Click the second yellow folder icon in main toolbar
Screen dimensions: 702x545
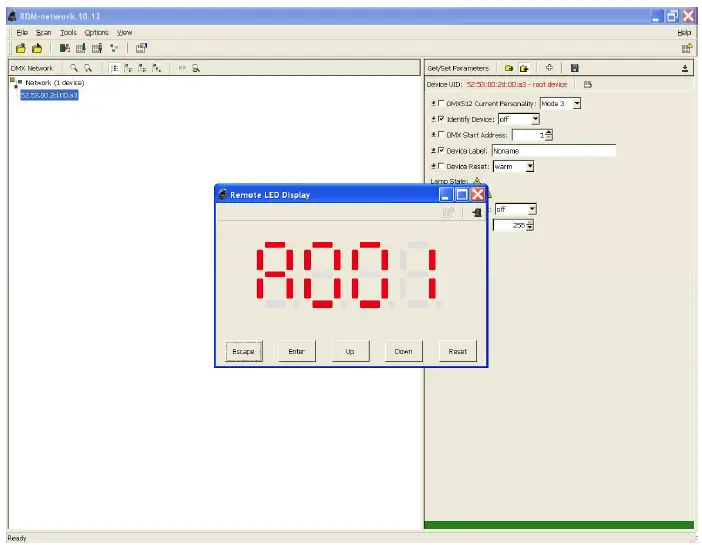pos(37,48)
